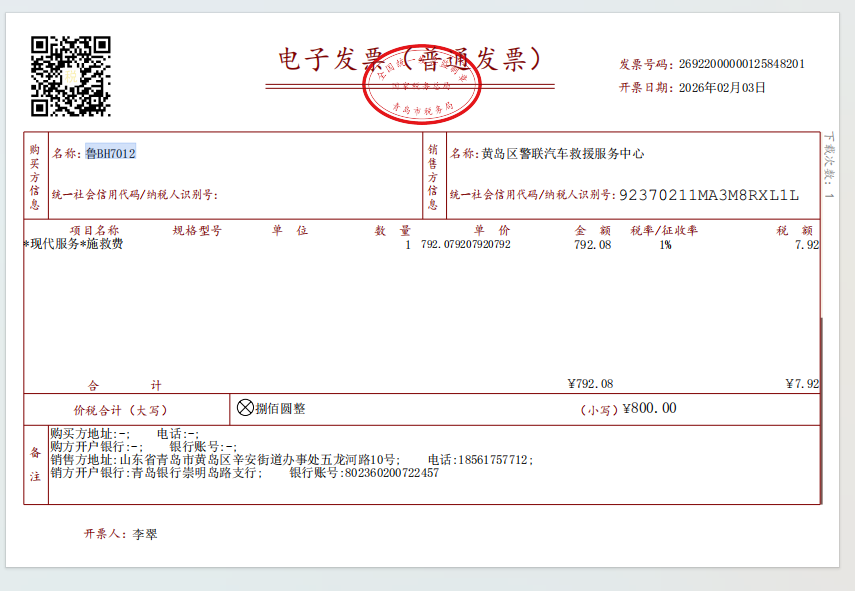
Task: Click the vertical 下载次数 text at right edge
Action: [829, 166]
